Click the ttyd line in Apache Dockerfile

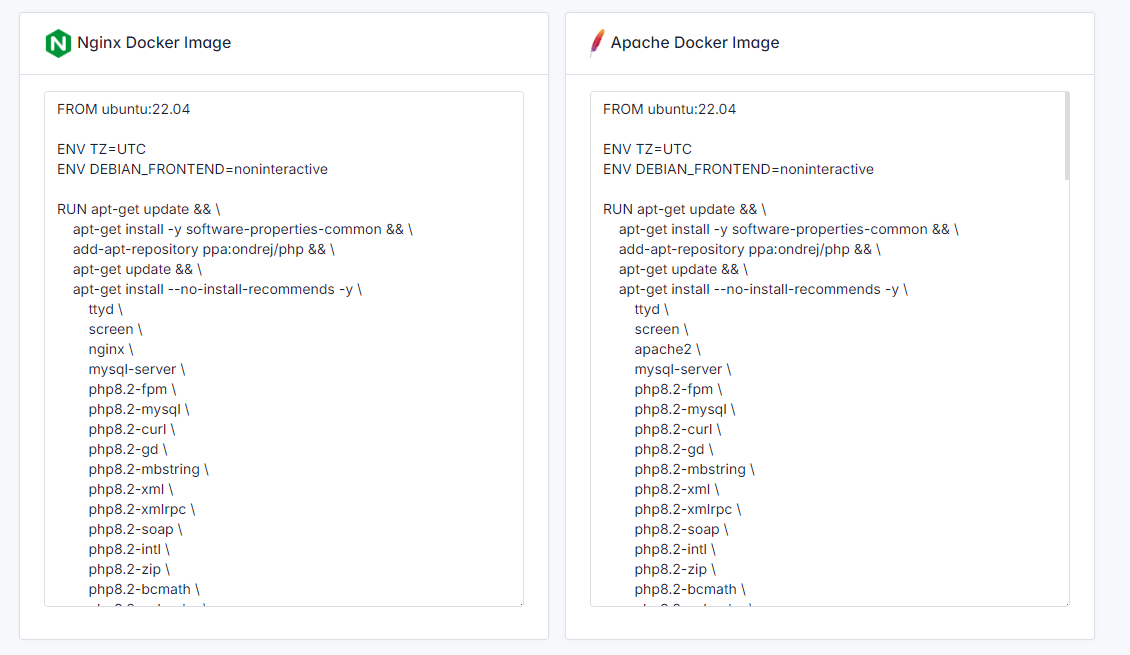[x=651, y=309]
